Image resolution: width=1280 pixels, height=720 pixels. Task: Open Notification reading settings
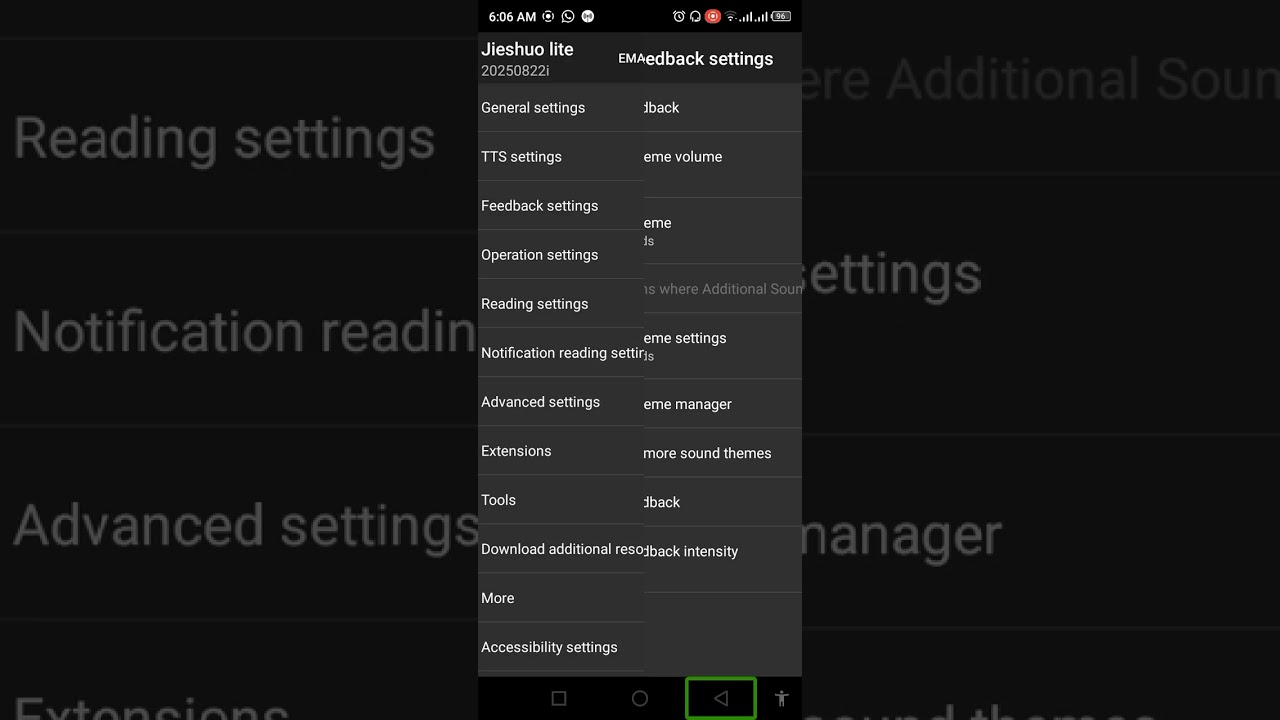[x=560, y=353]
